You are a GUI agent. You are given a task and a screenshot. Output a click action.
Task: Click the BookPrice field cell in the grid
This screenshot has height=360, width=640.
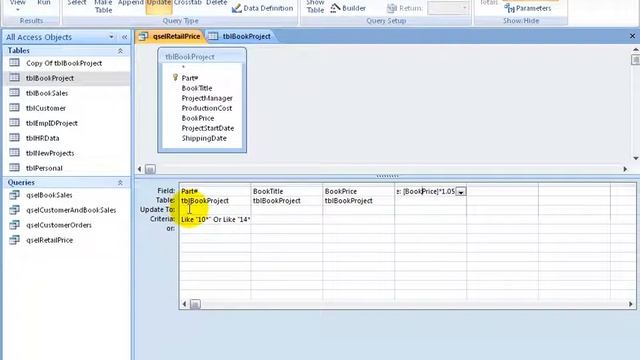pos(359,191)
